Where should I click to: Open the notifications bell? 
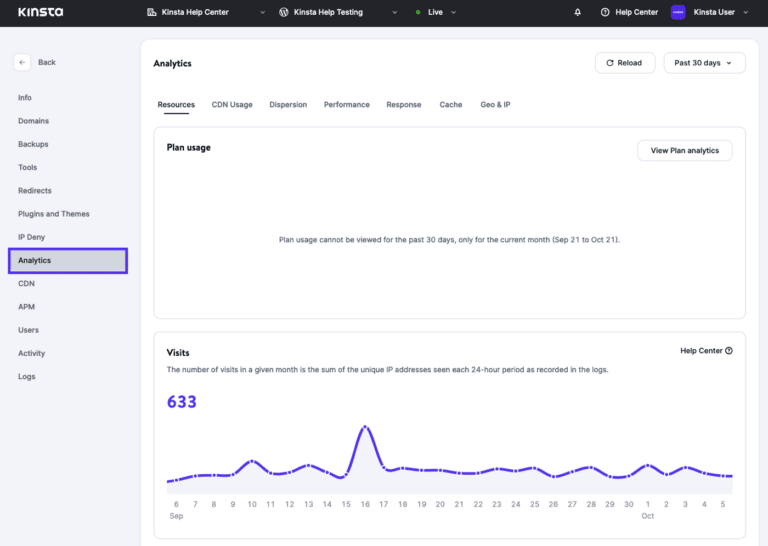(x=577, y=12)
